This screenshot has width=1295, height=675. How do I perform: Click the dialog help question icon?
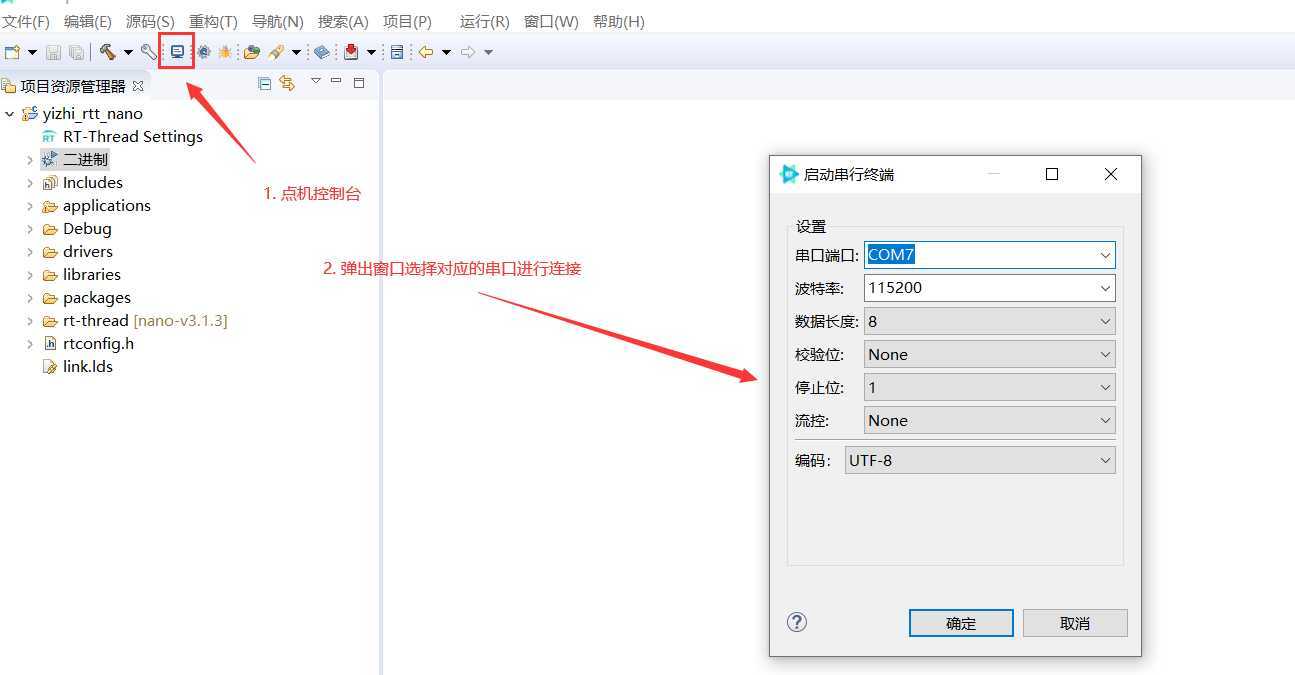(x=797, y=622)
